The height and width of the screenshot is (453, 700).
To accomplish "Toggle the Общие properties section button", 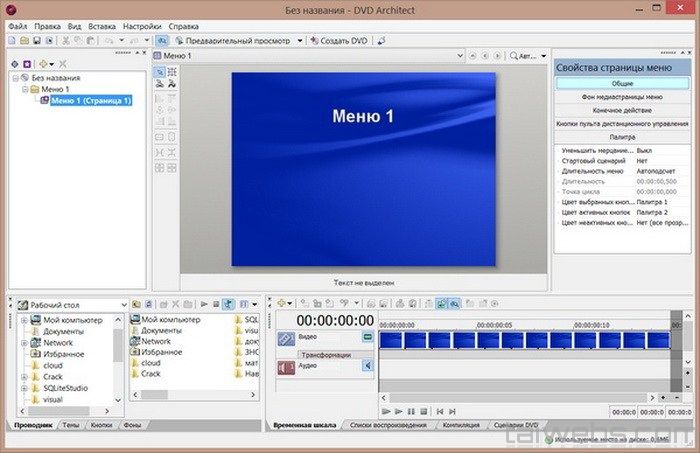I will 623,84.
